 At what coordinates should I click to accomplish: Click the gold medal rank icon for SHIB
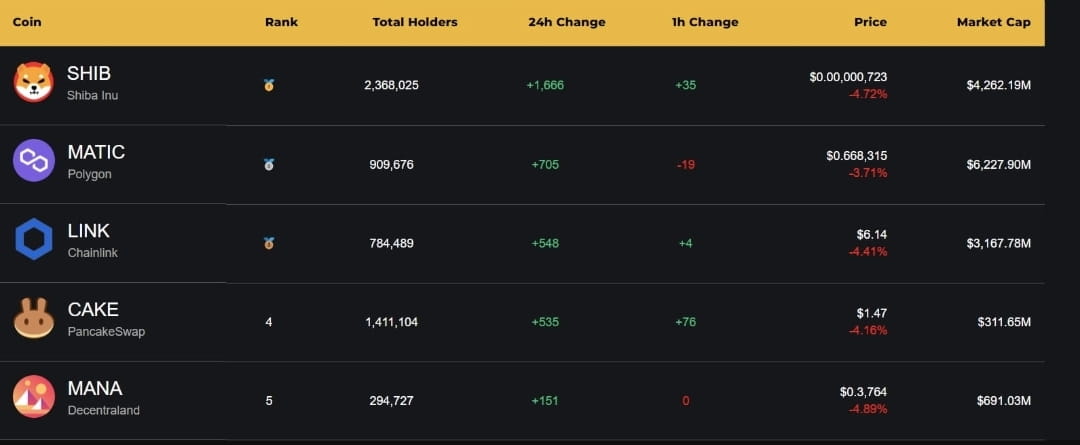tap(269, 85)
